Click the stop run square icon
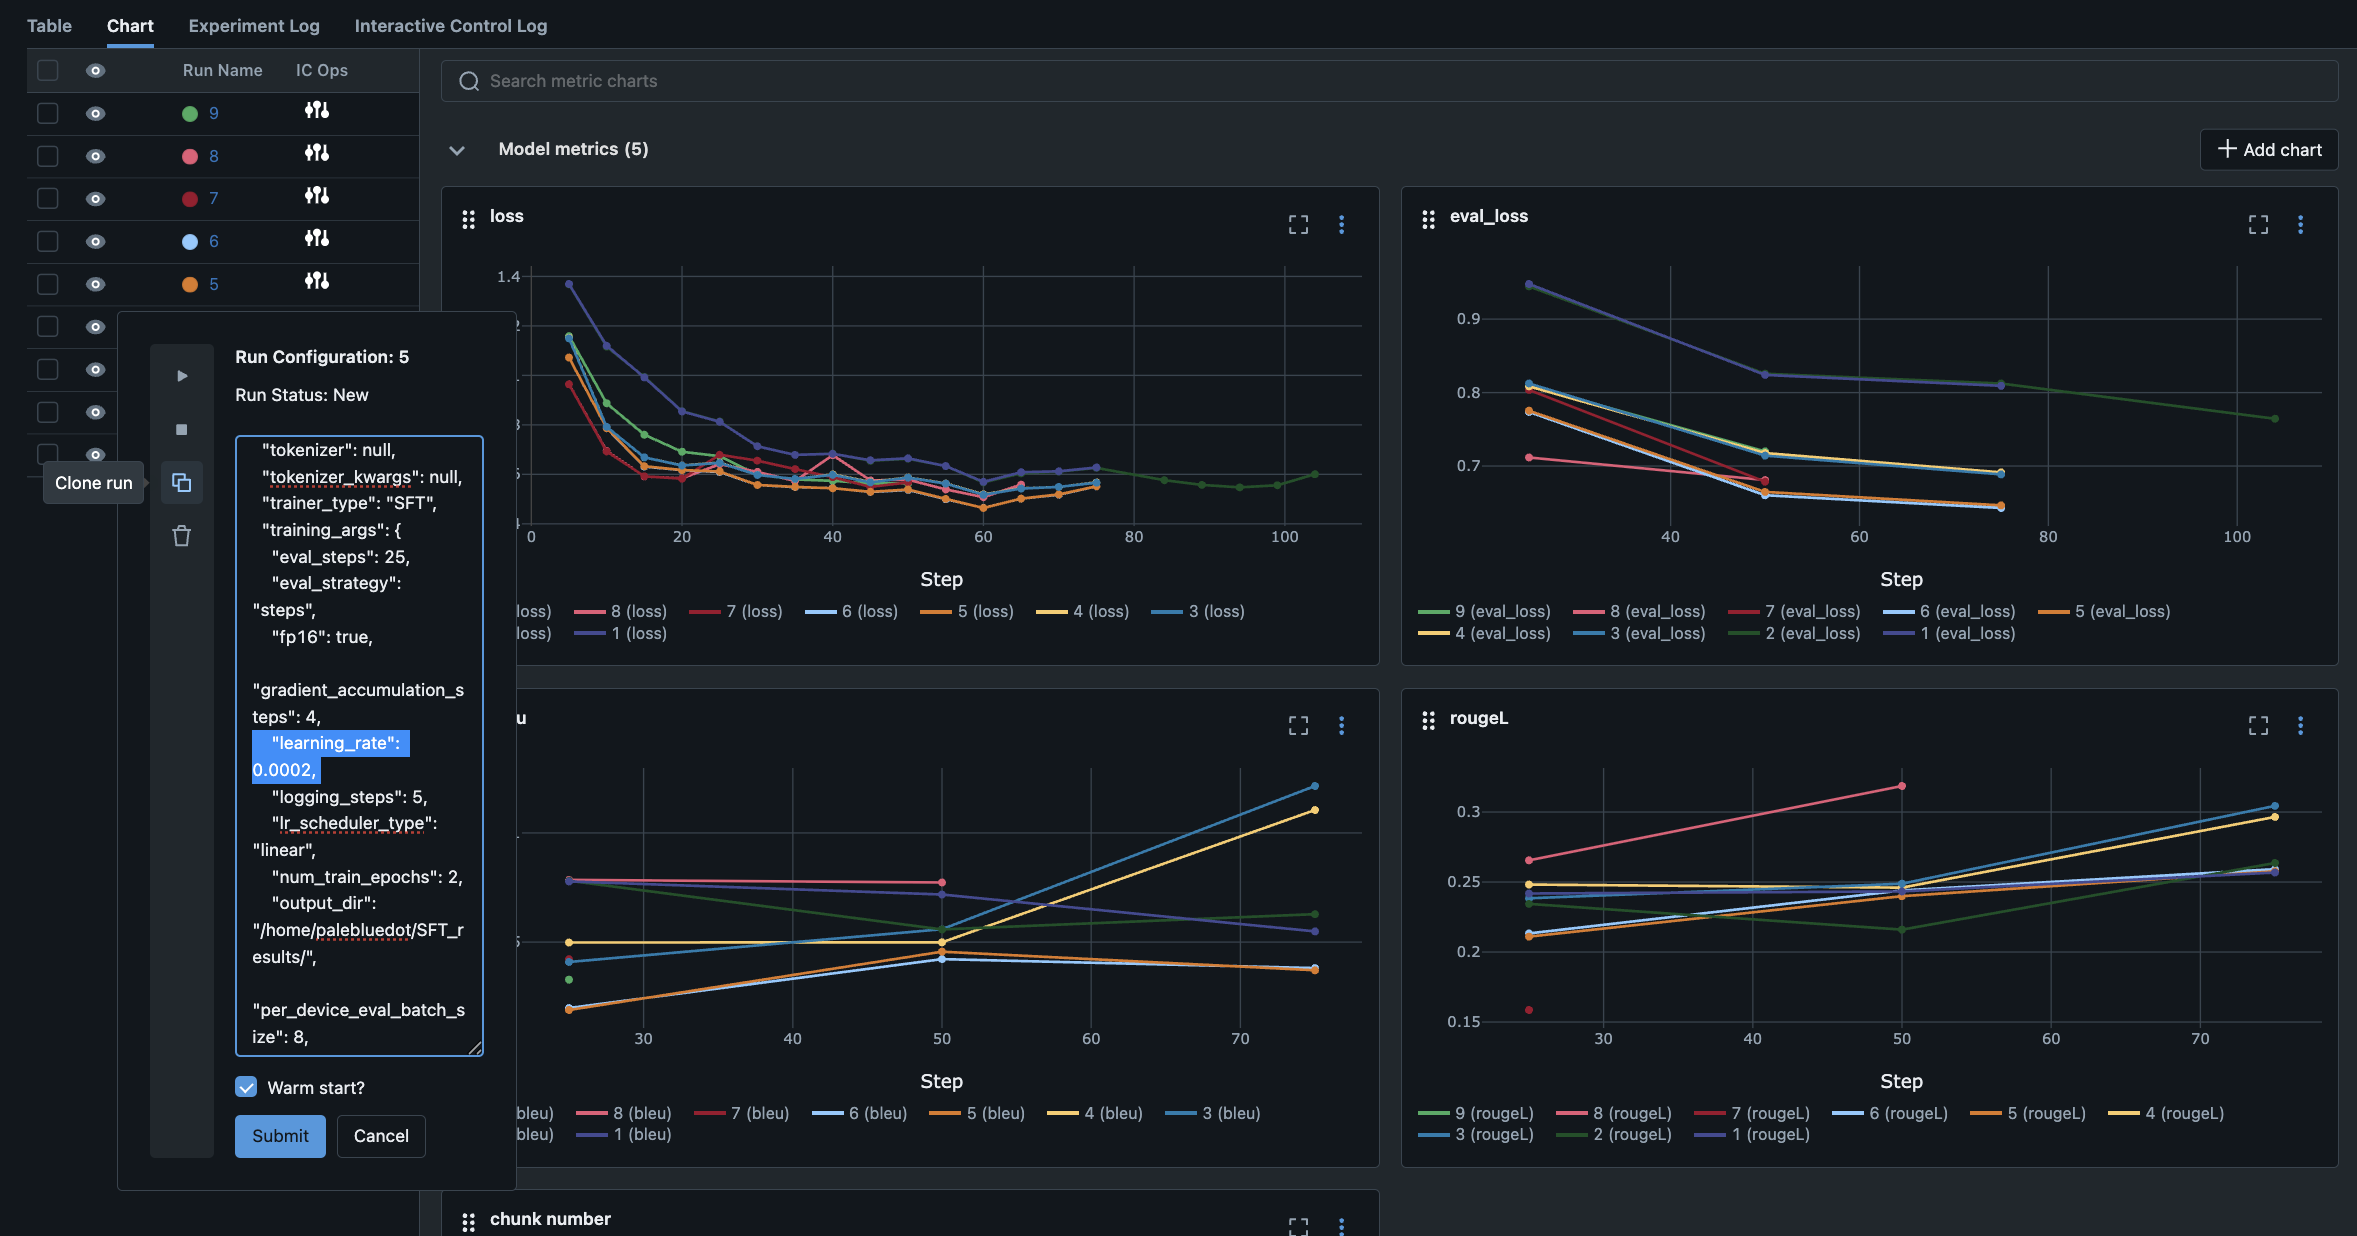 click(182, 429)
